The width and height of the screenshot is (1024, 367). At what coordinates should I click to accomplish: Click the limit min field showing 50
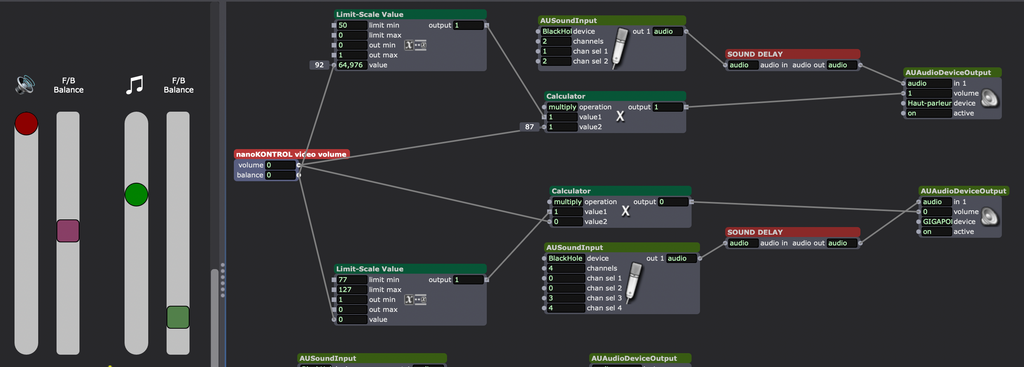tap(352, 25)
